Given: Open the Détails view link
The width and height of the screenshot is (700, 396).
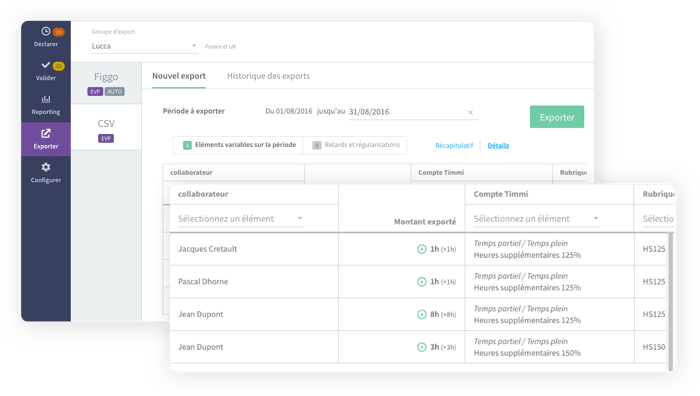Looking at the screenshot, I should click(498, 146).
